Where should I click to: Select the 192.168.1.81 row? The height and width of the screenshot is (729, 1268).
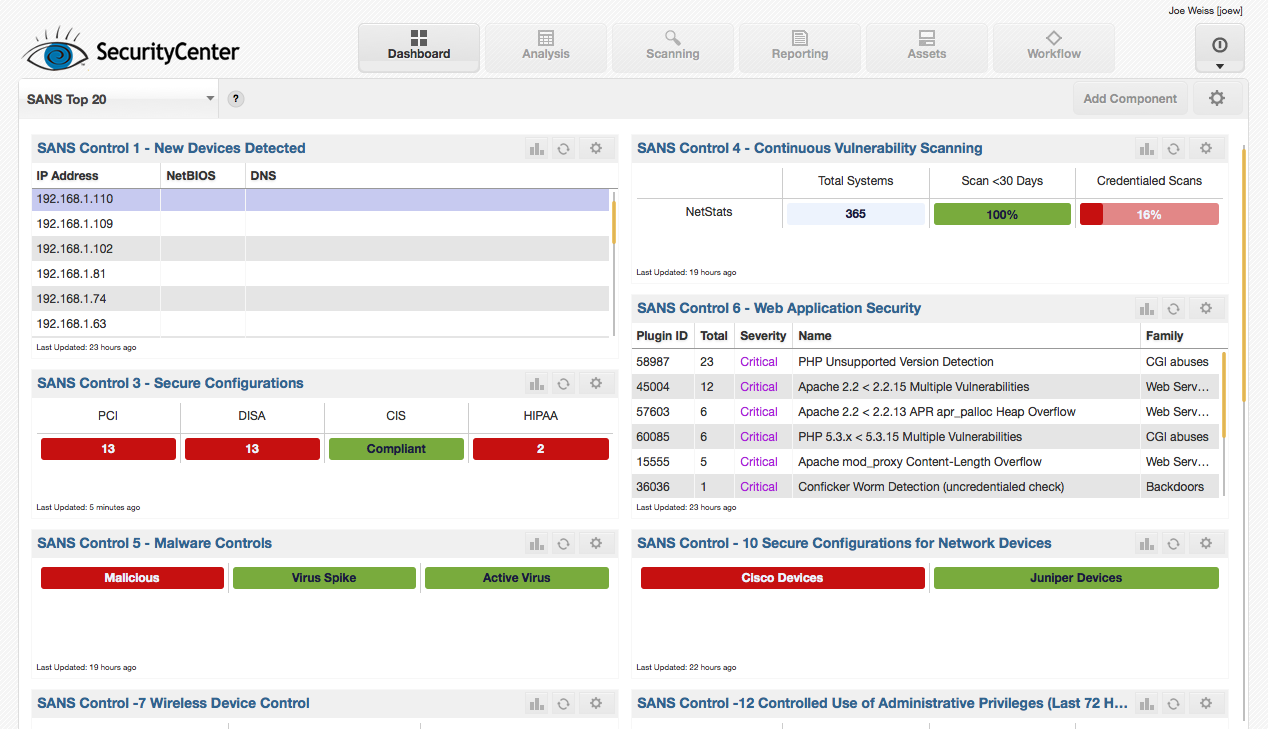tap(320, 274)
